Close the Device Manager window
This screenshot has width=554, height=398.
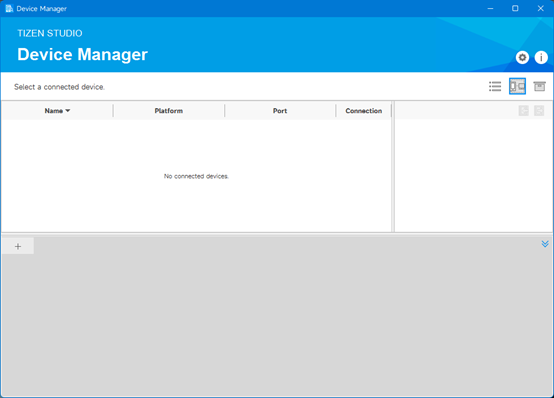click(541, 8)
